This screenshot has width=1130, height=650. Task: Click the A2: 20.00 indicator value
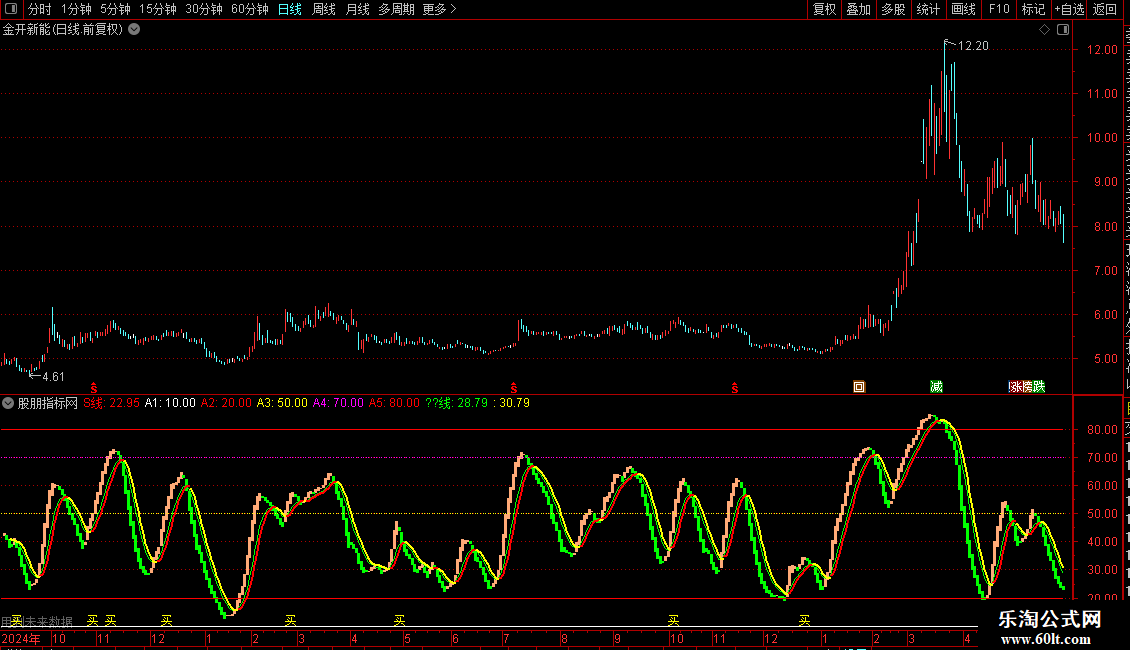coord(226,403)
